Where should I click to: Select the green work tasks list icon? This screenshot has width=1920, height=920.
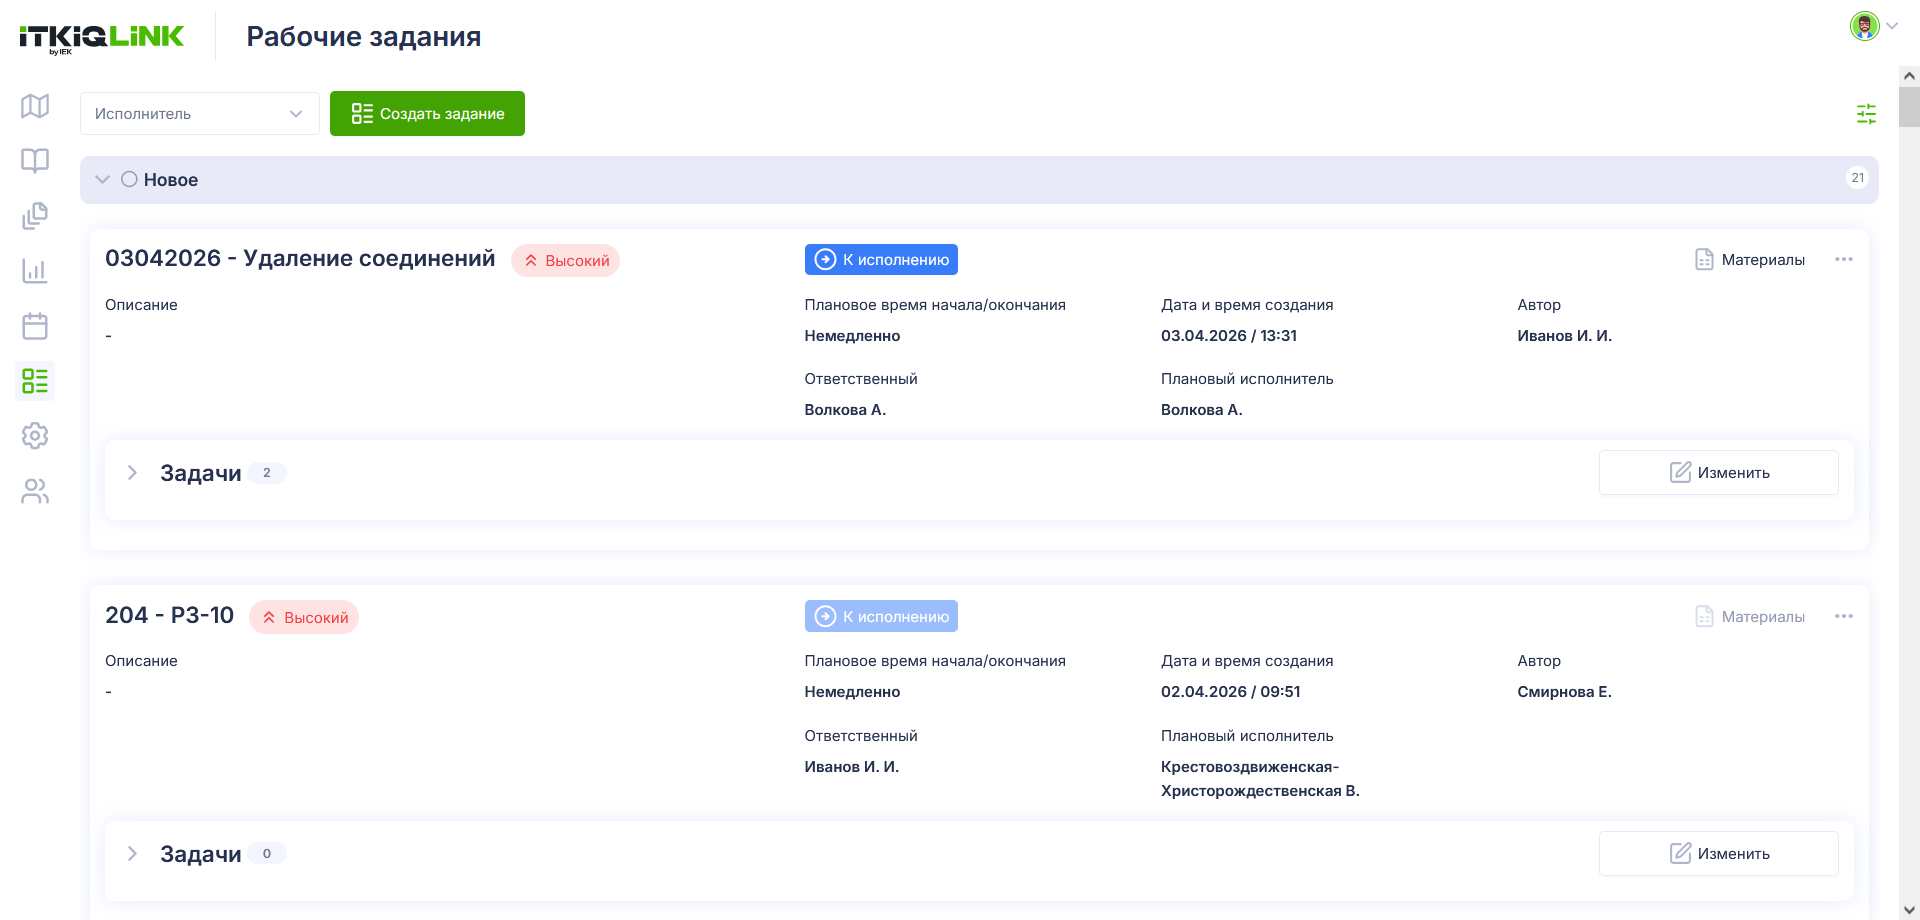click(x=35, y=381)
